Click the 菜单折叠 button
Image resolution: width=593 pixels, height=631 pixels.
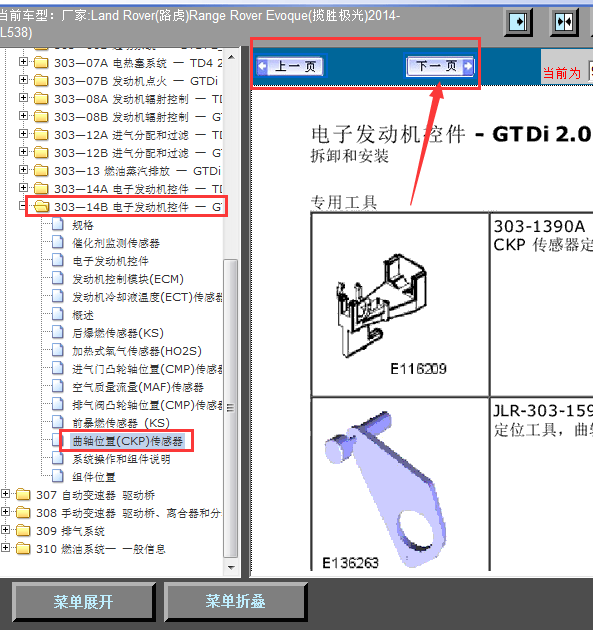click(x=235, y=601)
